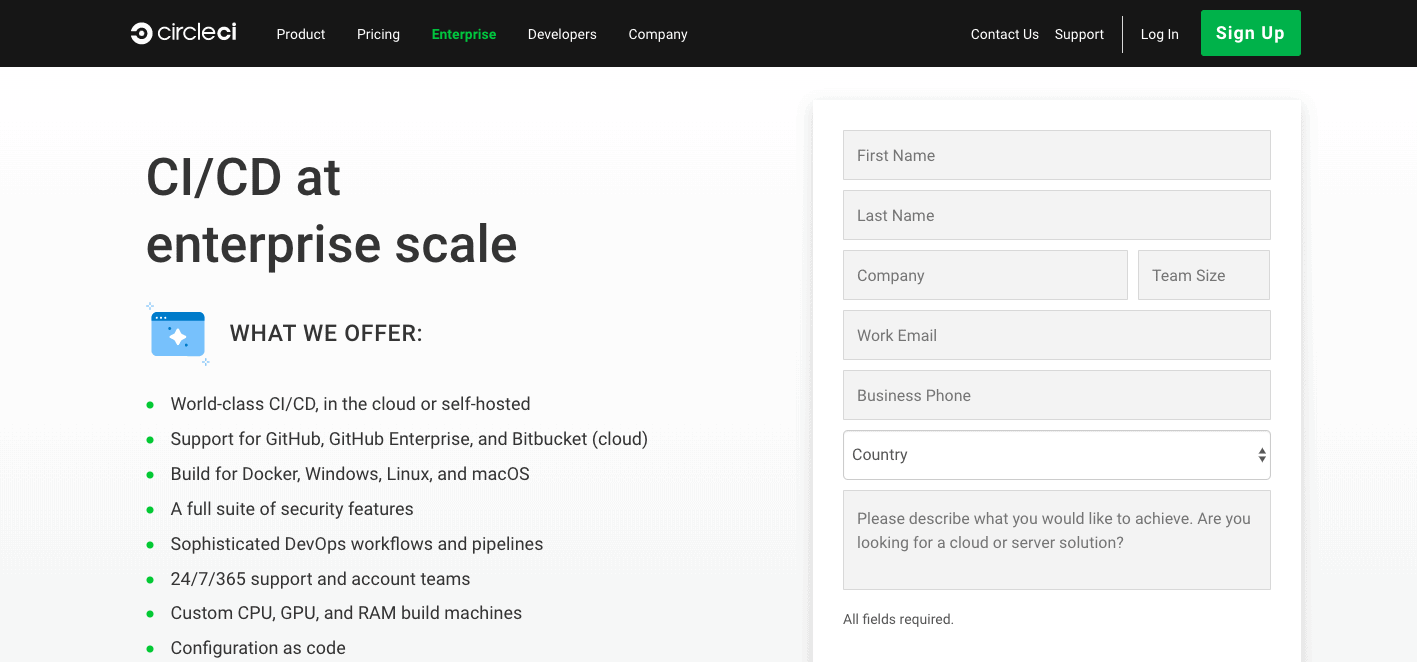1417x662 pixels.
Task: Click the project description text area
Action: point(1057,540)
